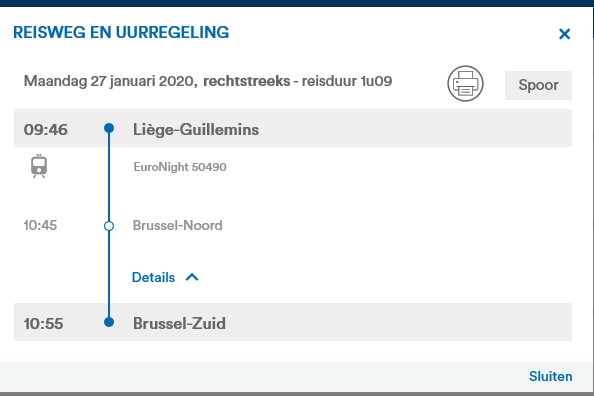Select the Brussel-Zuid arrival dot on the route

109,322
